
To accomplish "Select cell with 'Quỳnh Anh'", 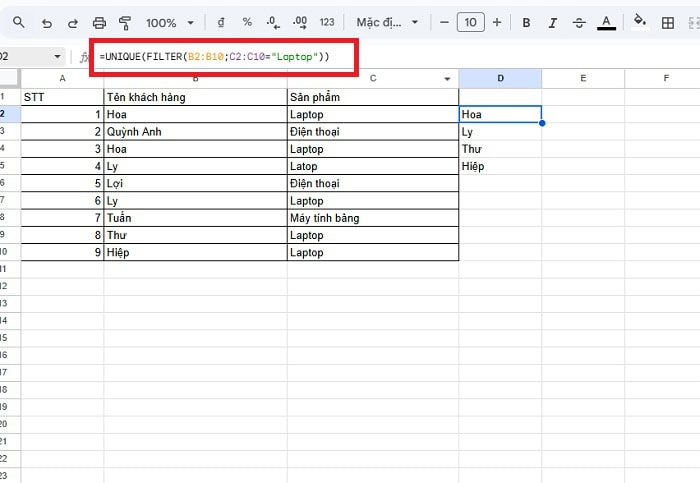I will click(196, 132).
